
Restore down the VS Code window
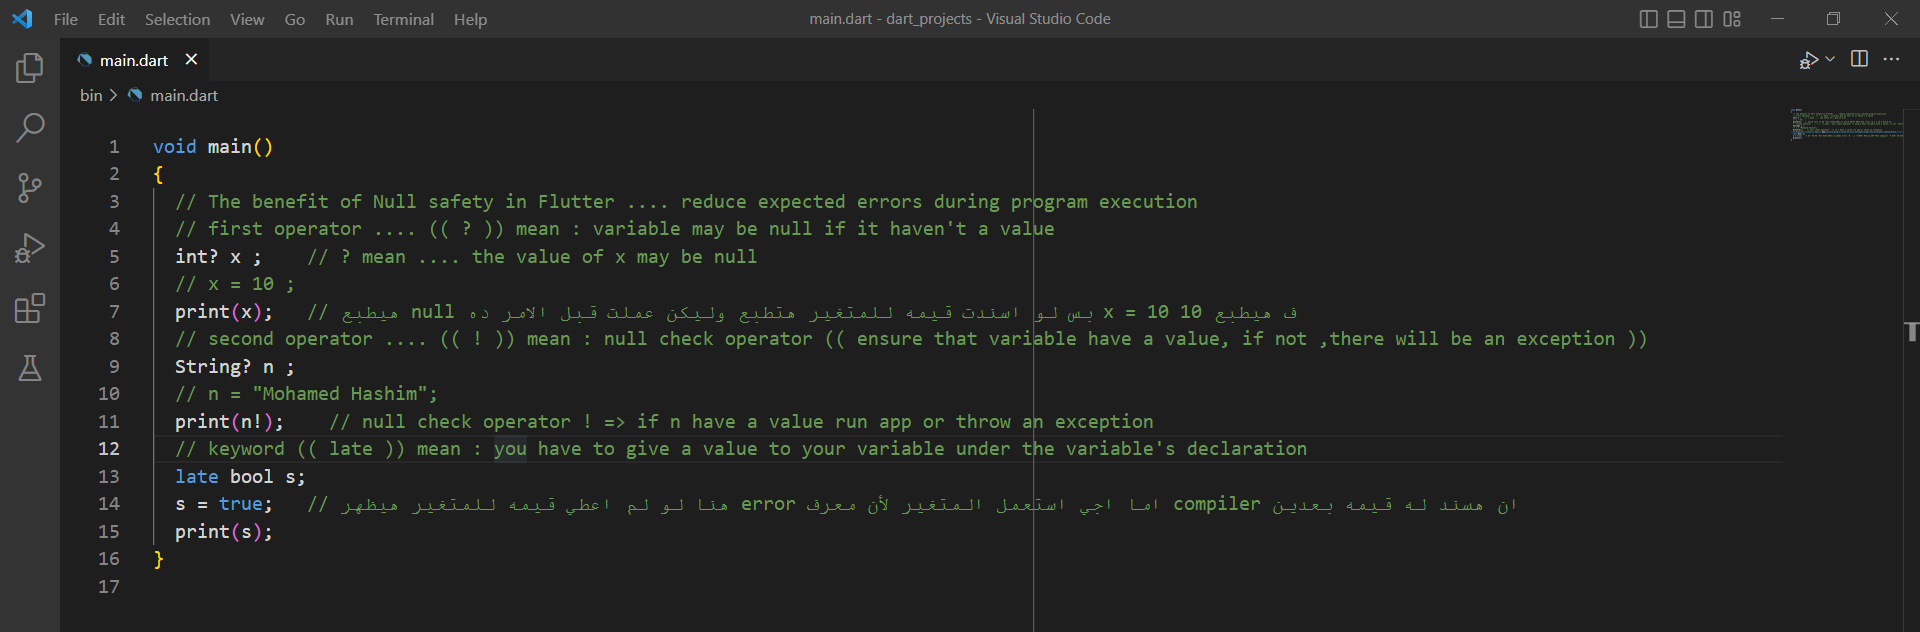tap(1833, 19)
